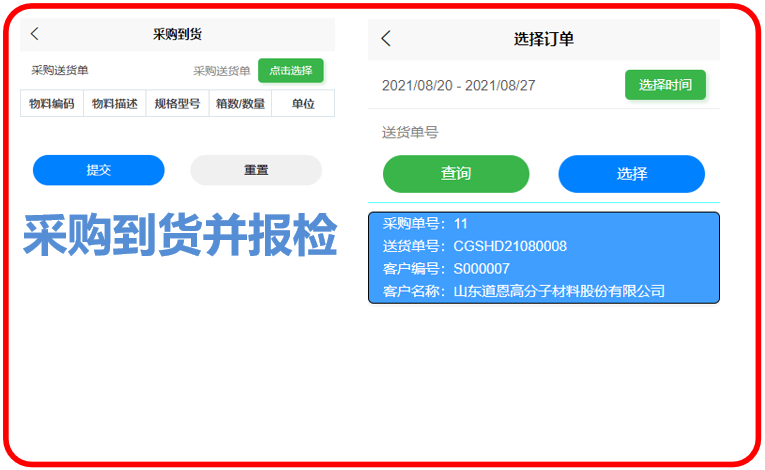Focus the 采购送货单 placeholder input field
Viewport: 765px width, 470px height.
click(x=221, y=71)
